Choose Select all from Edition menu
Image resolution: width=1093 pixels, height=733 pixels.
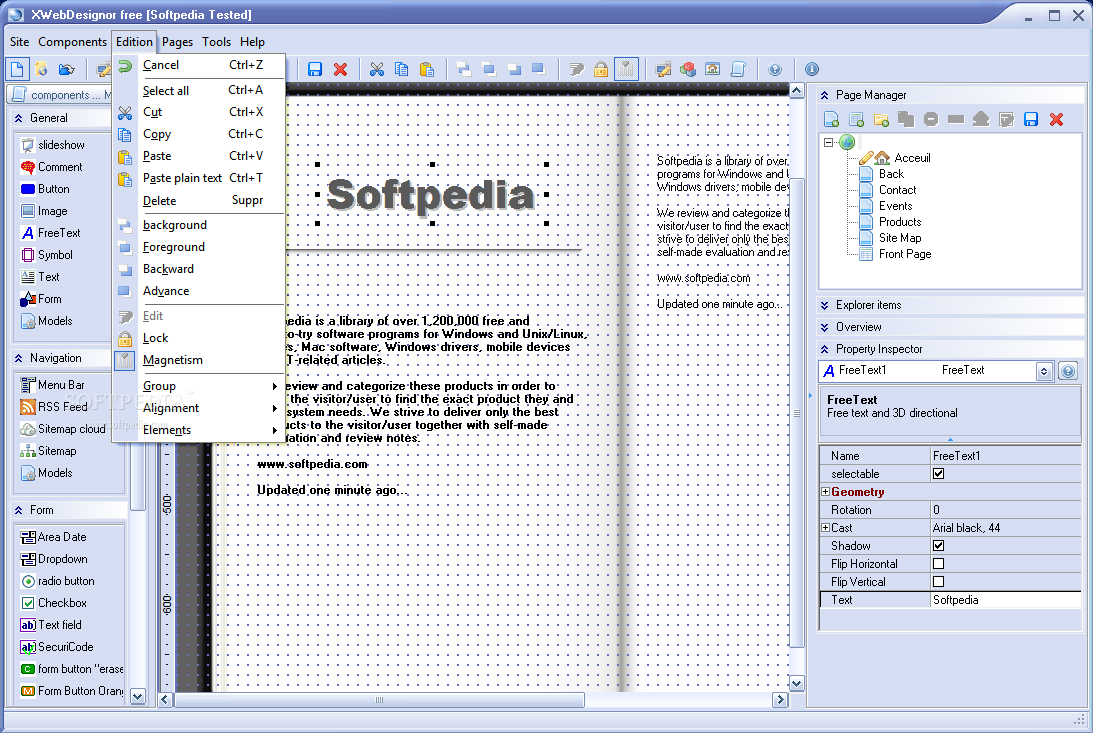(199, 91)
